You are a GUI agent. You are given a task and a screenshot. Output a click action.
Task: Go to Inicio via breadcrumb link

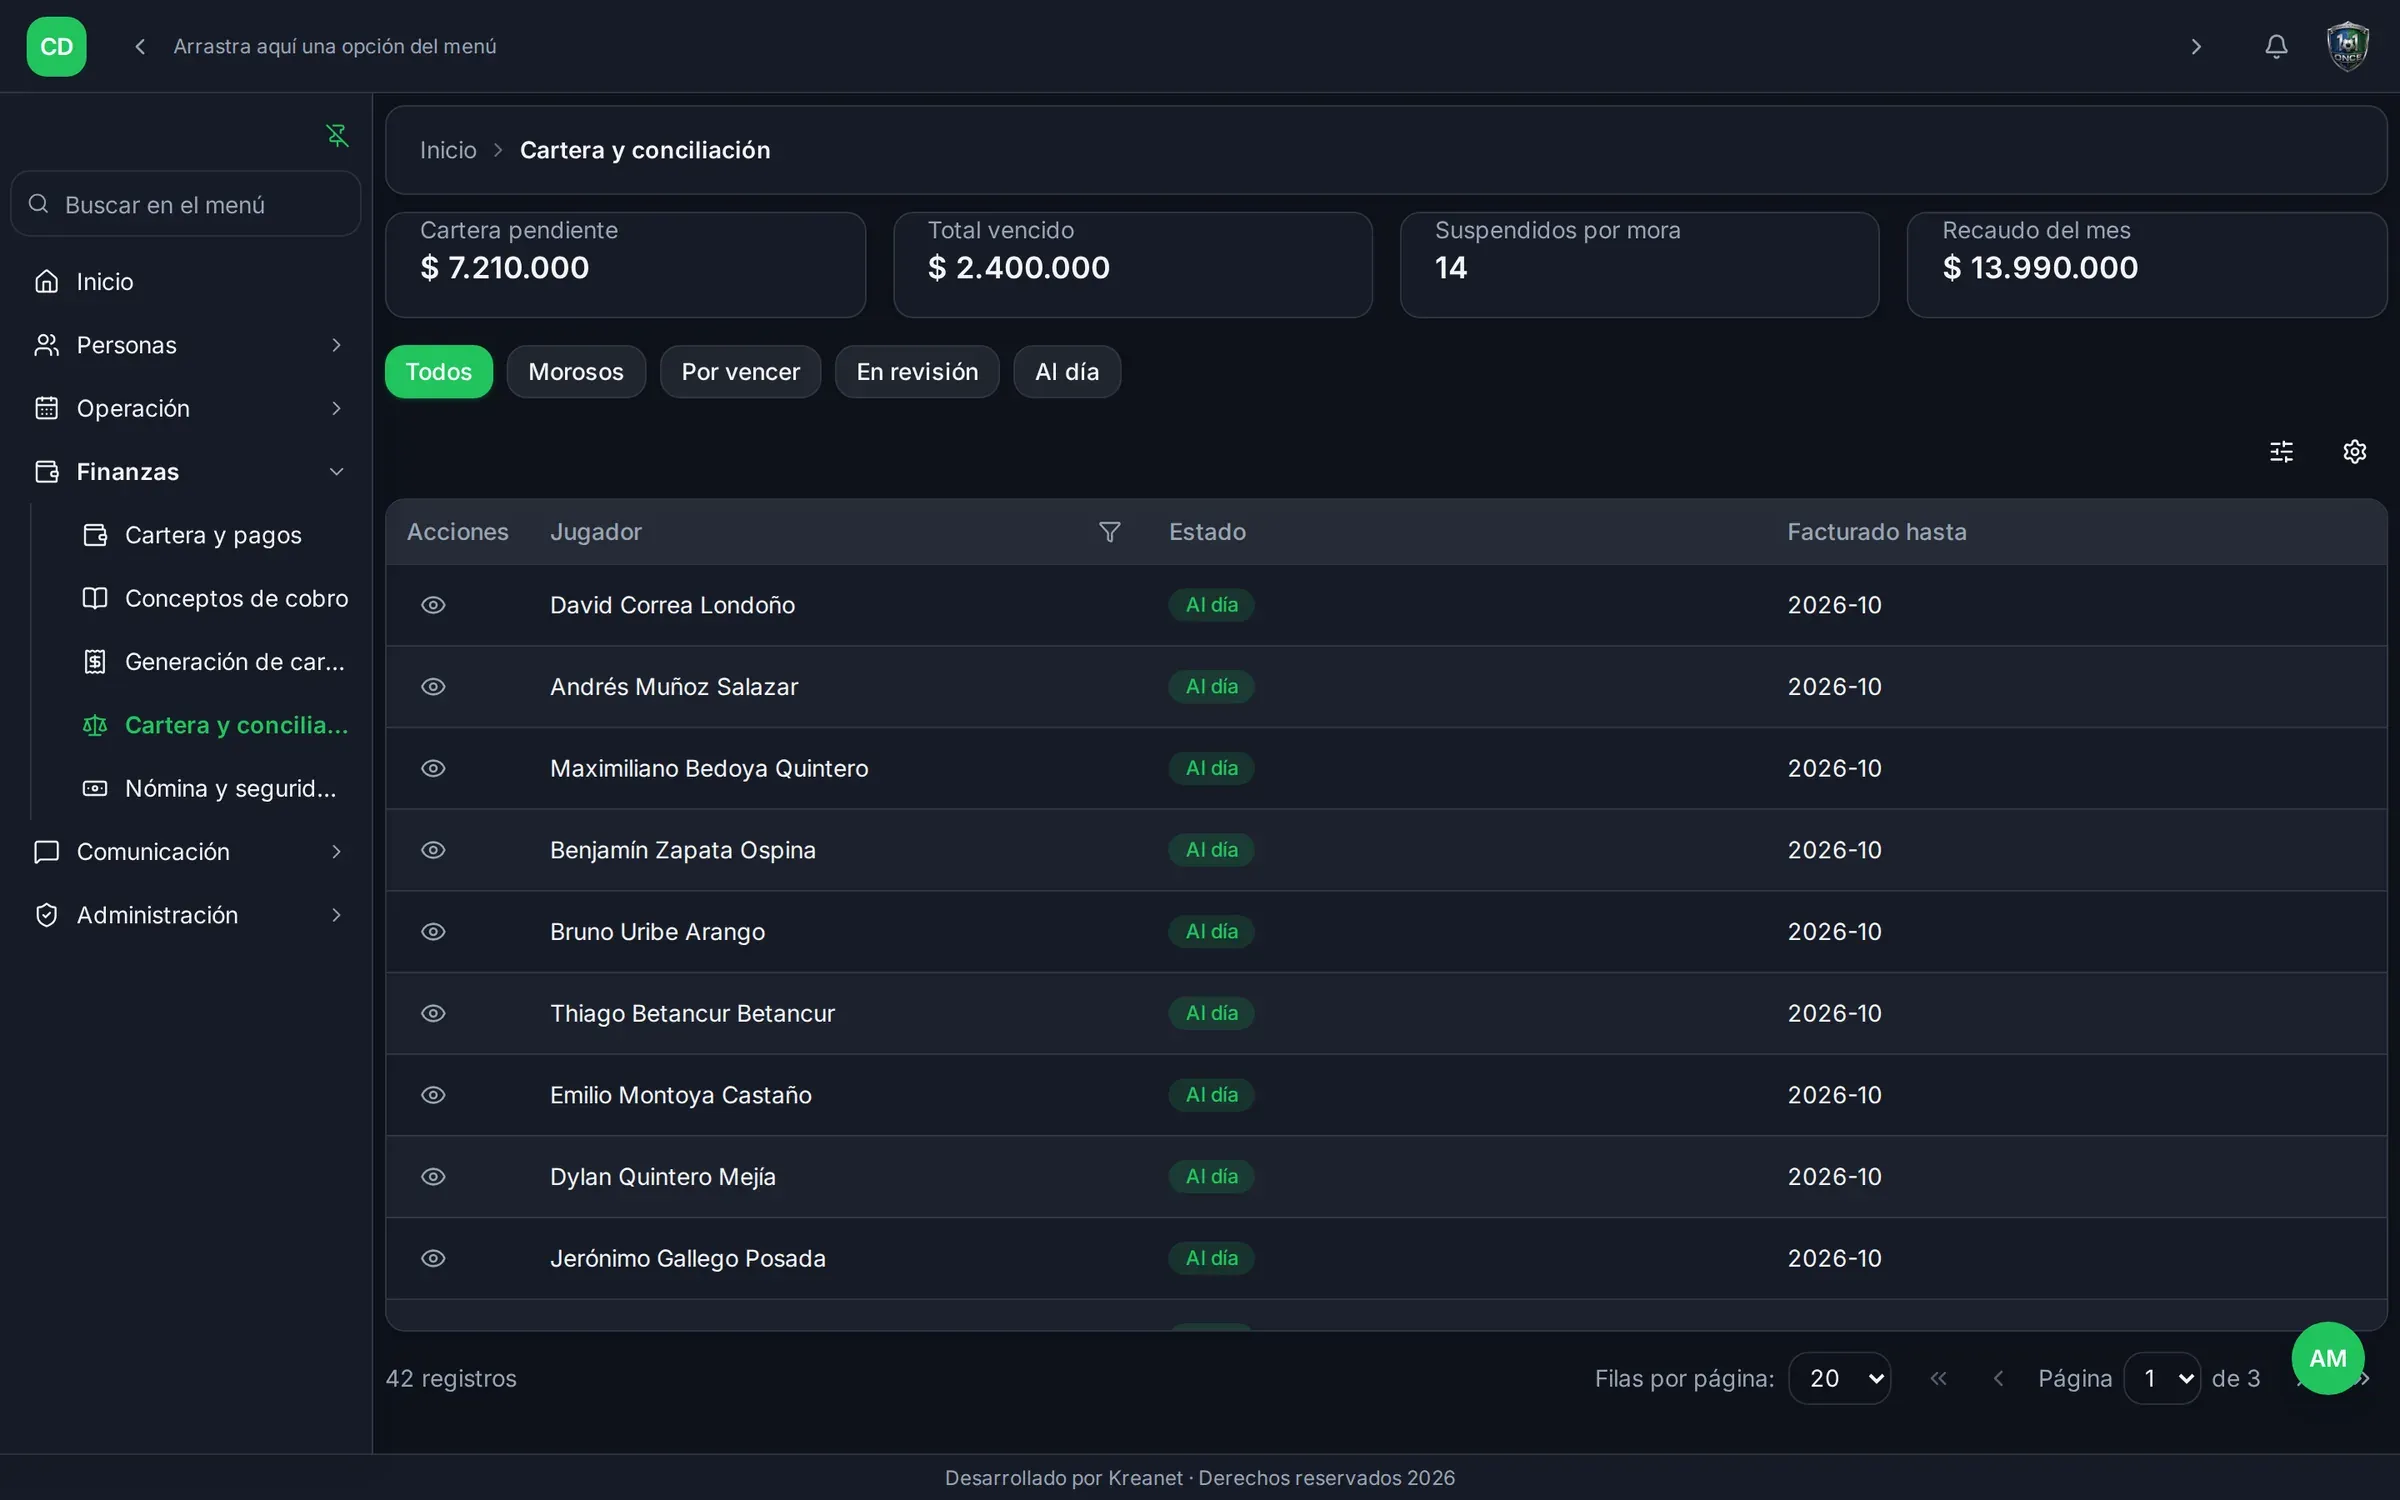pos(448,150)
